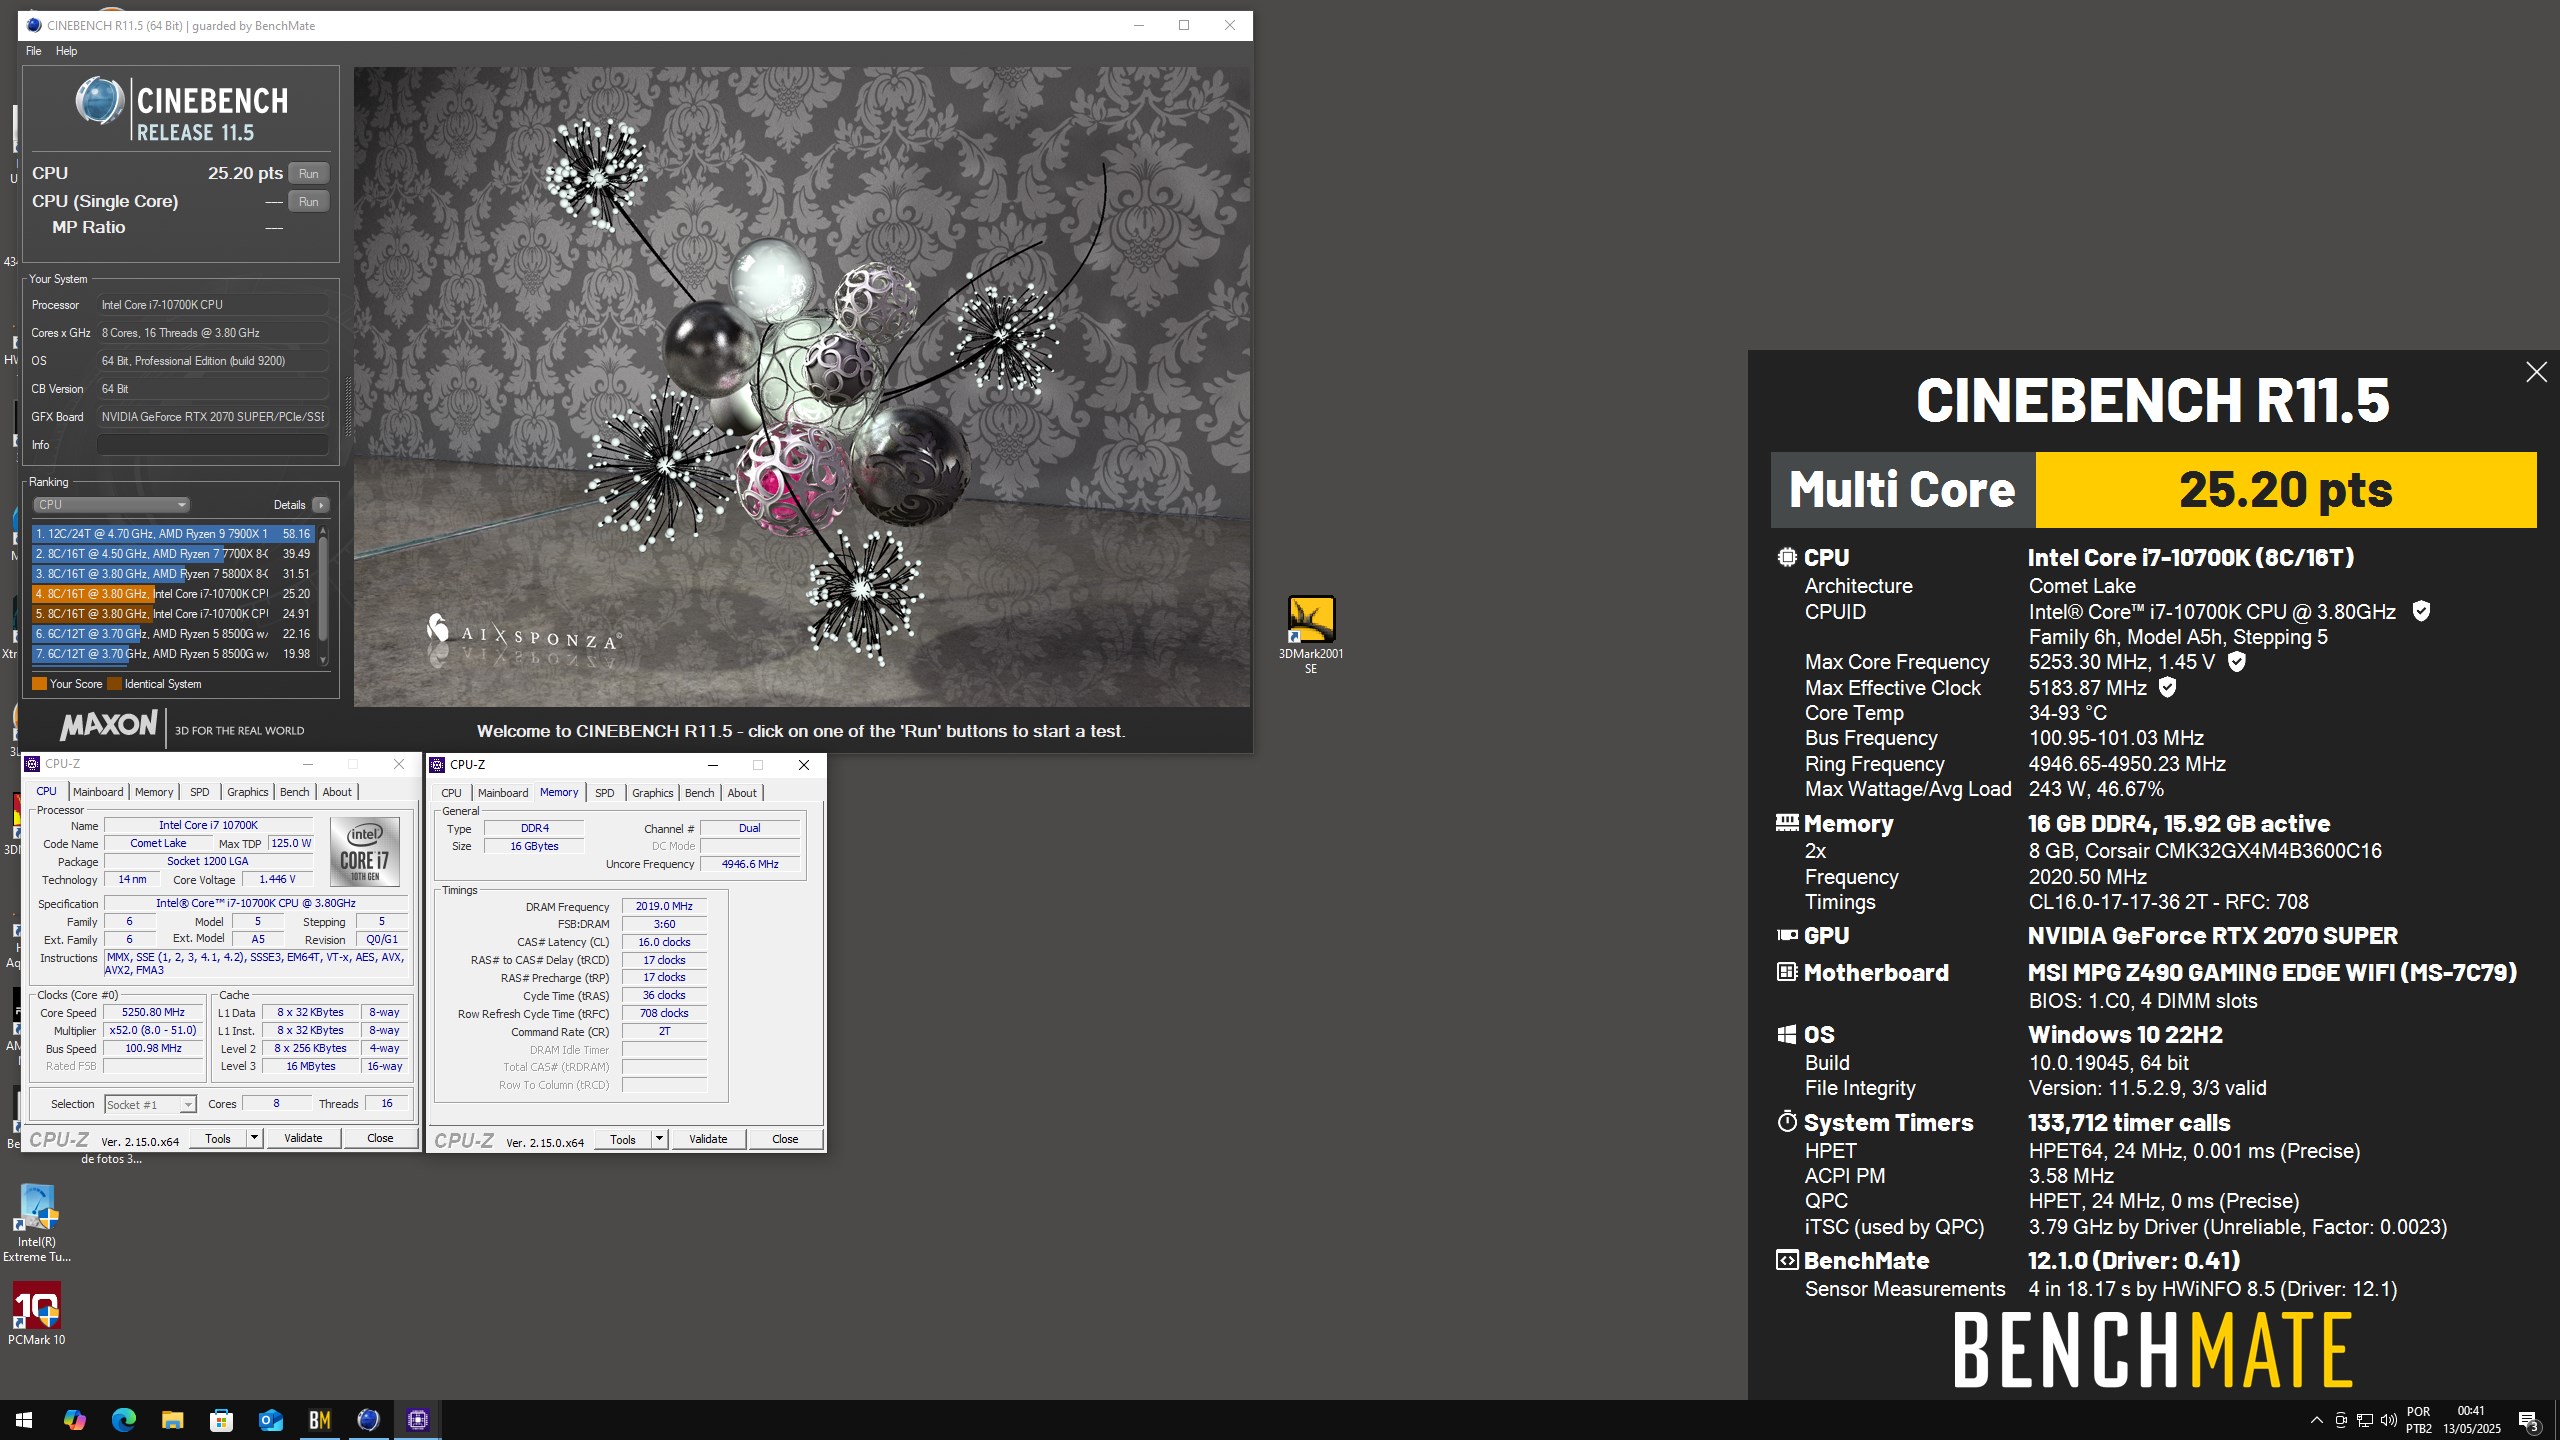Open the Cinebench Help menu
The width and height of the screenshot is (2560, 1440).
click(x=66, y=51)
